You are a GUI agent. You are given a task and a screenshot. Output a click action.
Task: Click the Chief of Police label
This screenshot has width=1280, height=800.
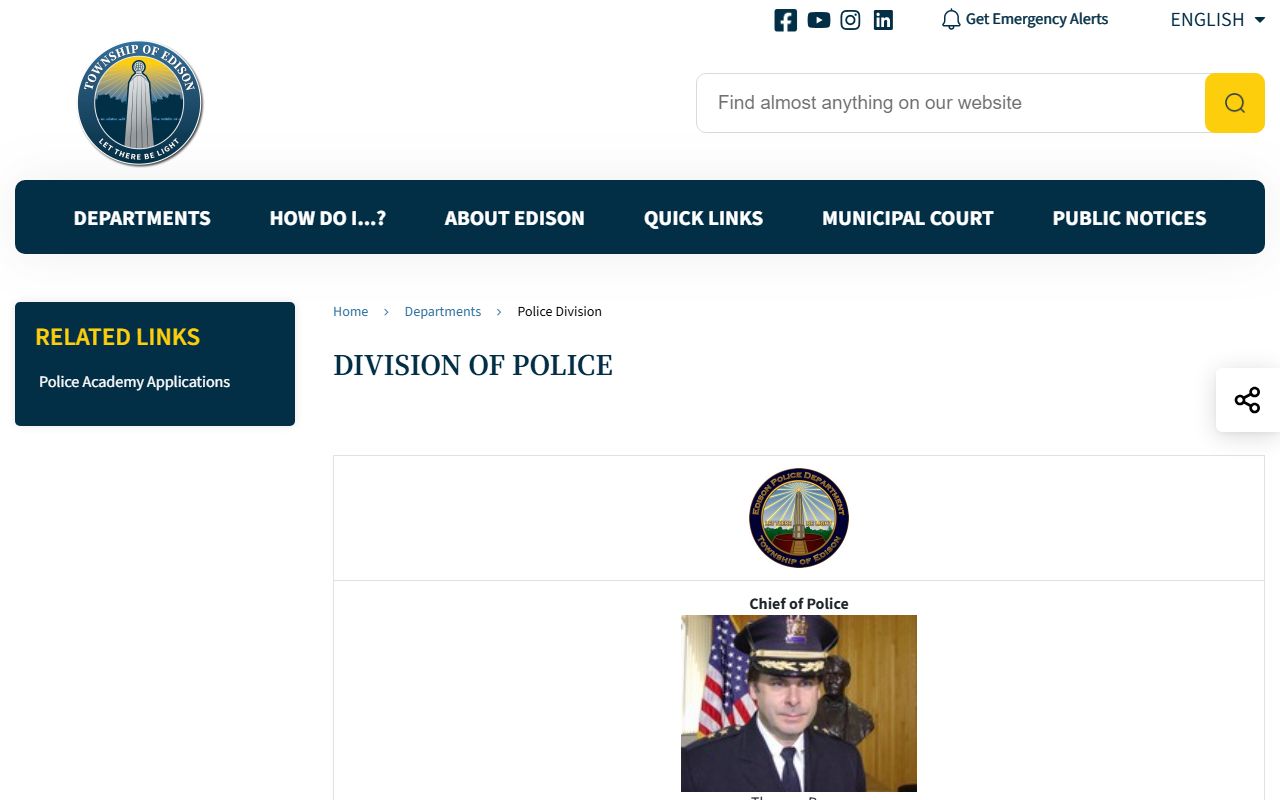coord(799,603)
